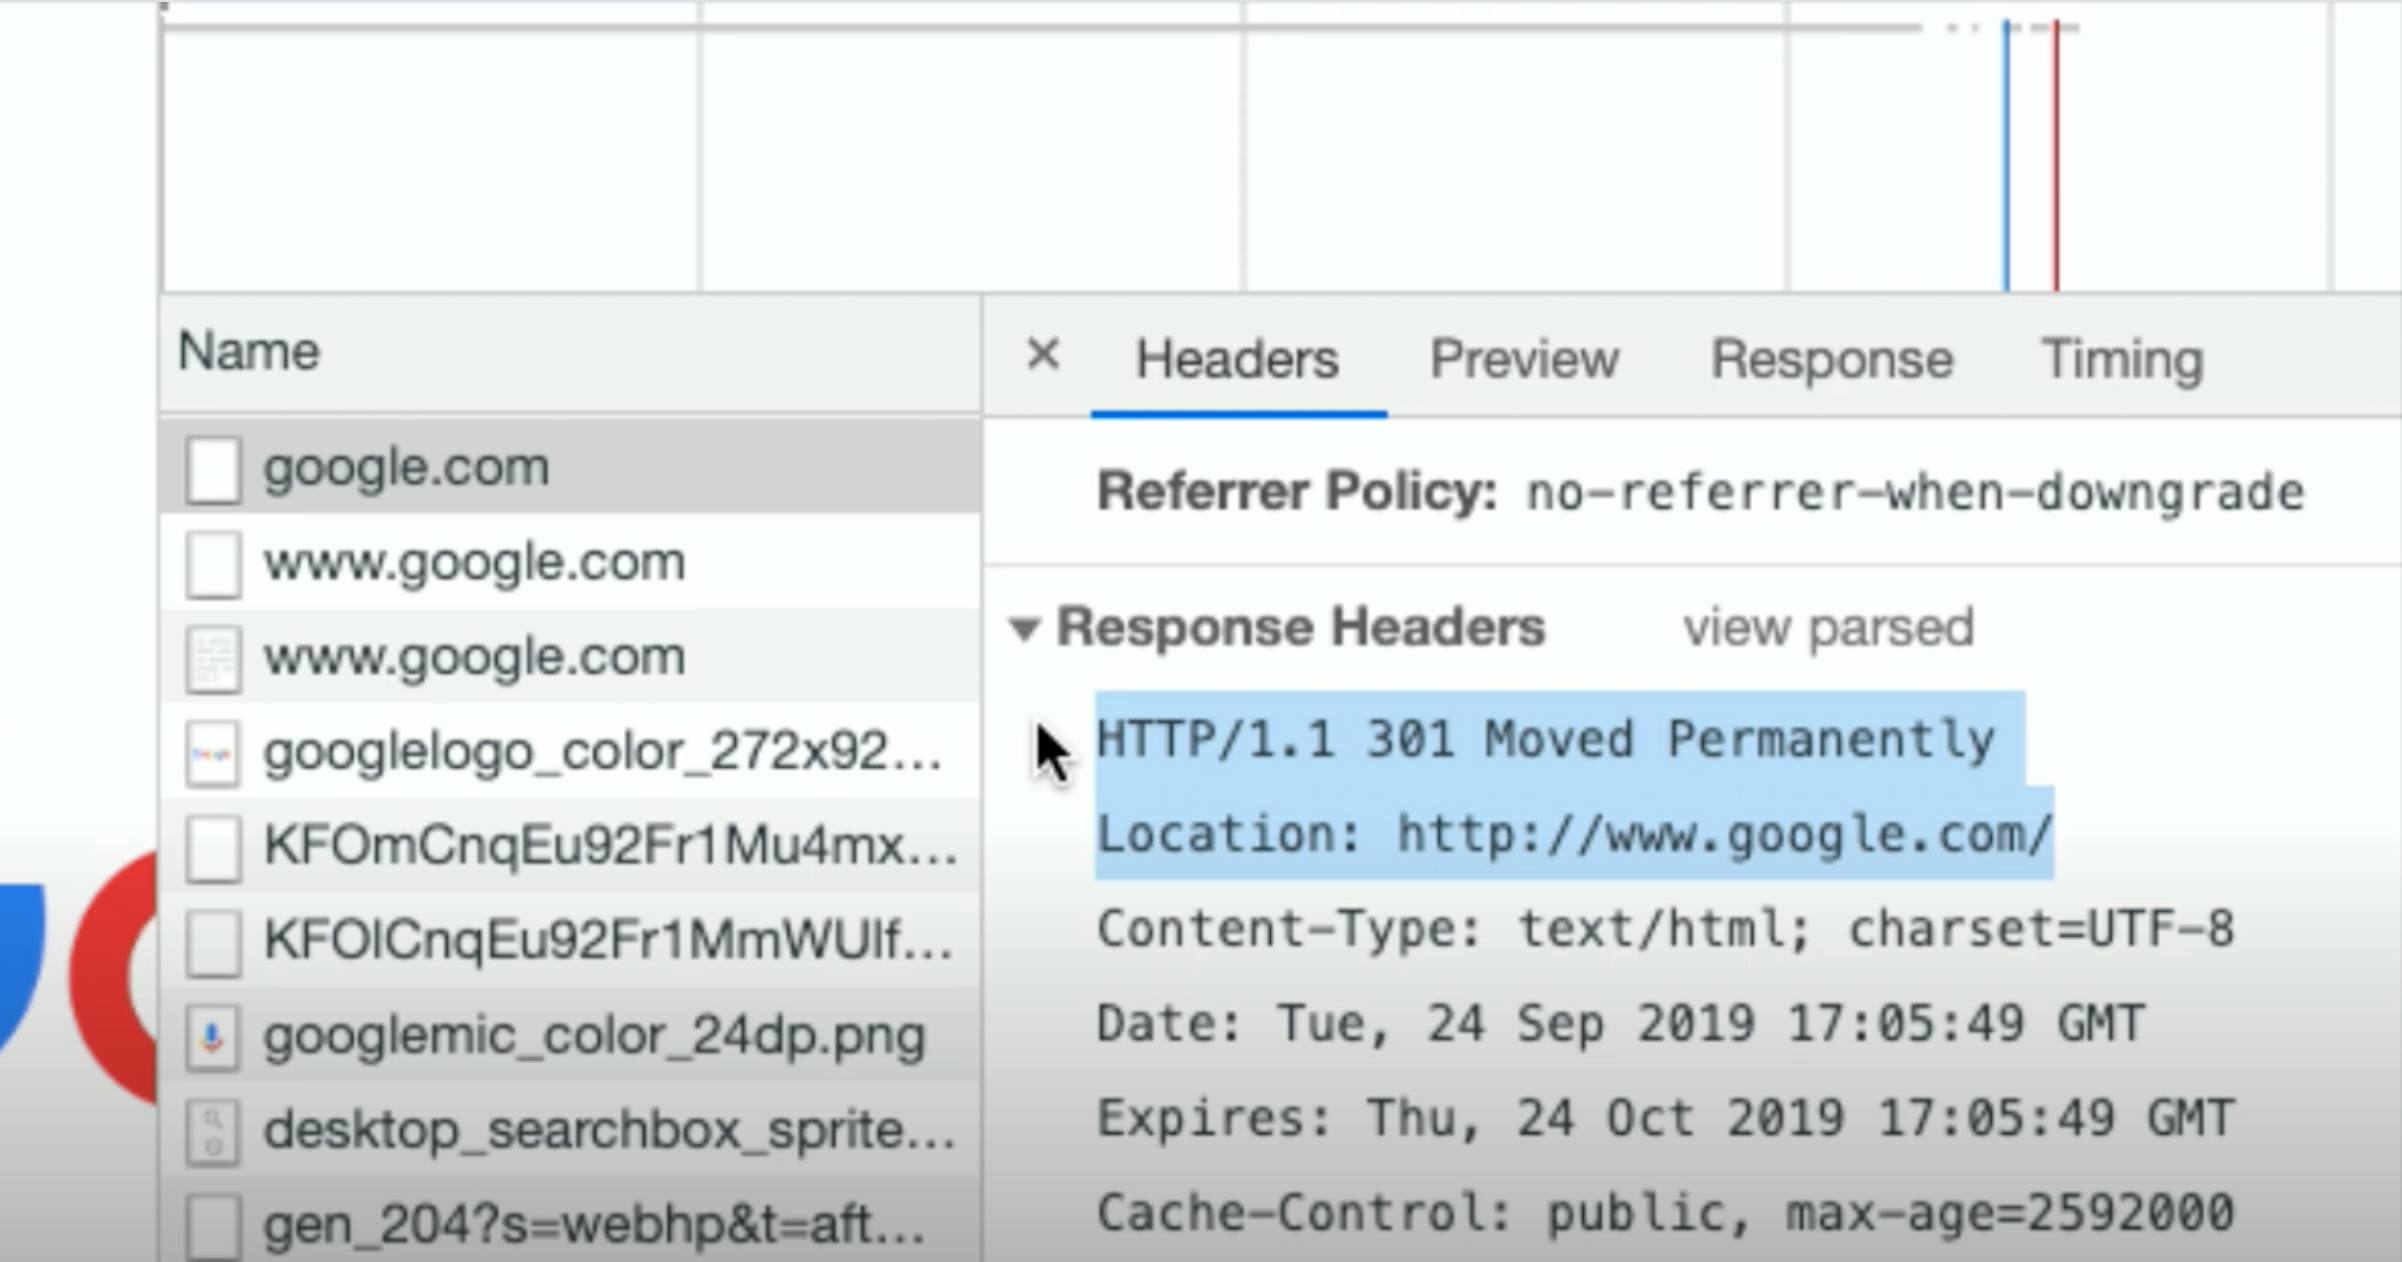Viewport: 2402px width, 1262px height.
Task: Switch to the Headers tab
Action: click(x=1237, y=359)
